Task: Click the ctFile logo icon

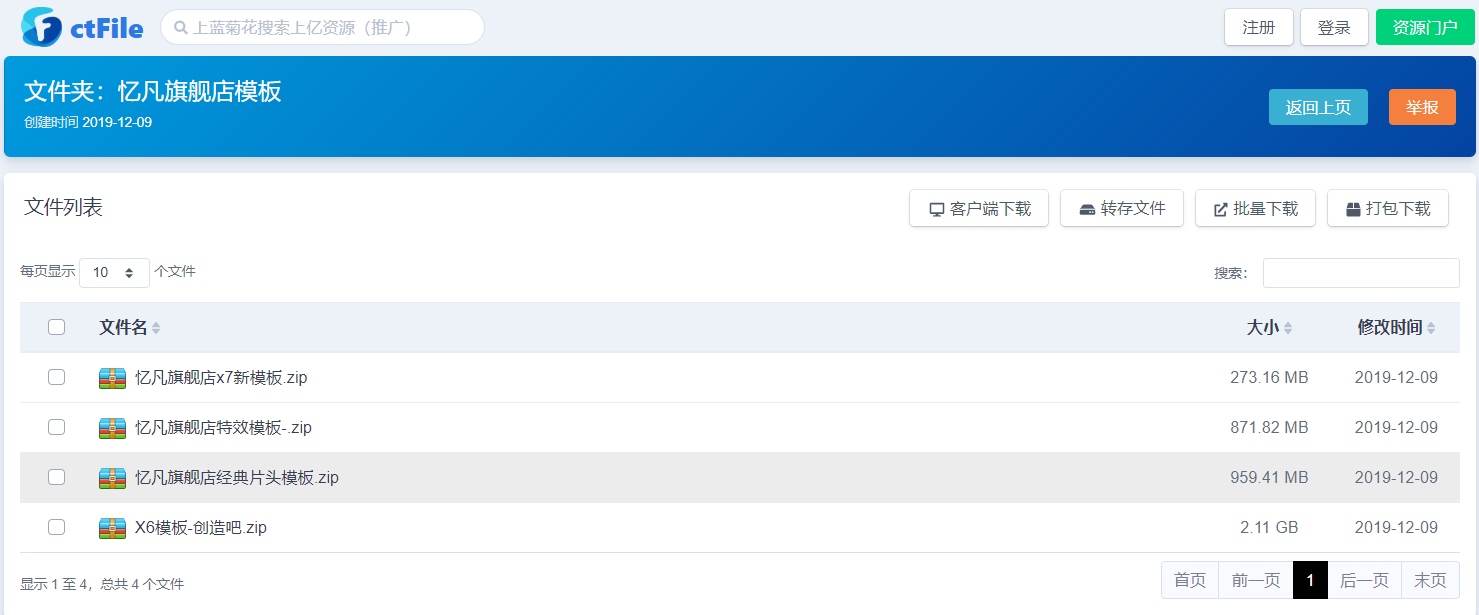Action: (x=41, y=27)
